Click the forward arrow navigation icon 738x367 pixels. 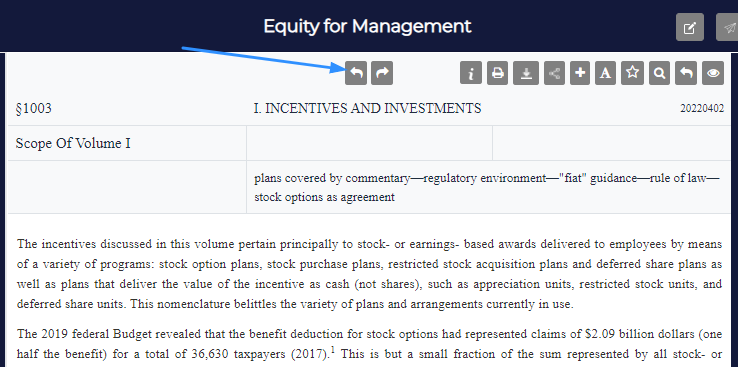(x=382, y=73)
